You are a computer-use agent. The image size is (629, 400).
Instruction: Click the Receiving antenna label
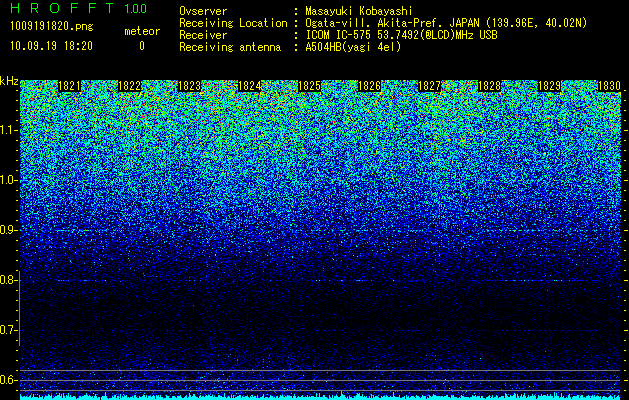pos(230,47)
